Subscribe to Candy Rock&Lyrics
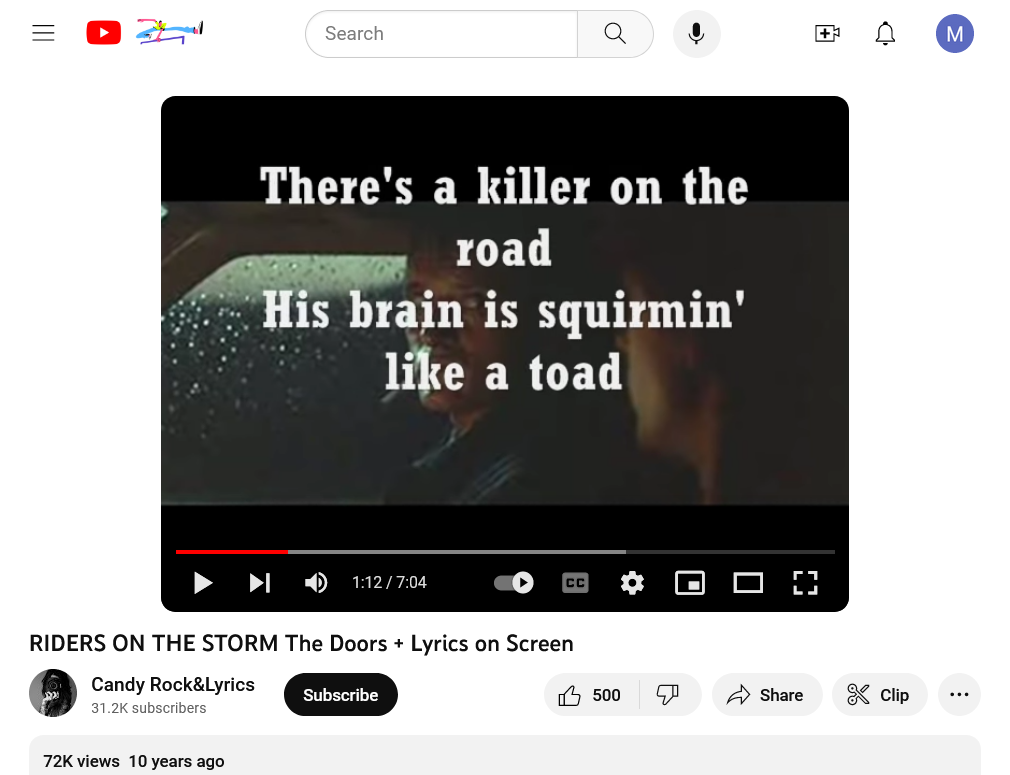 341,694
